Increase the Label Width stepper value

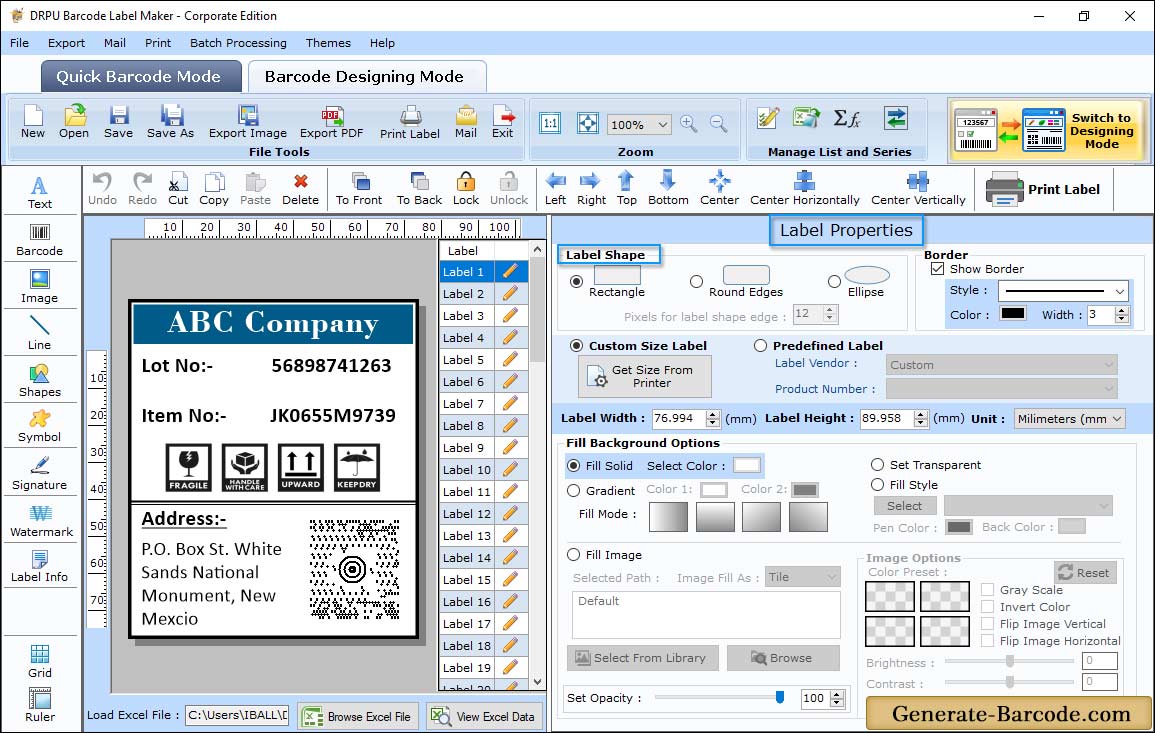[712, 415]
